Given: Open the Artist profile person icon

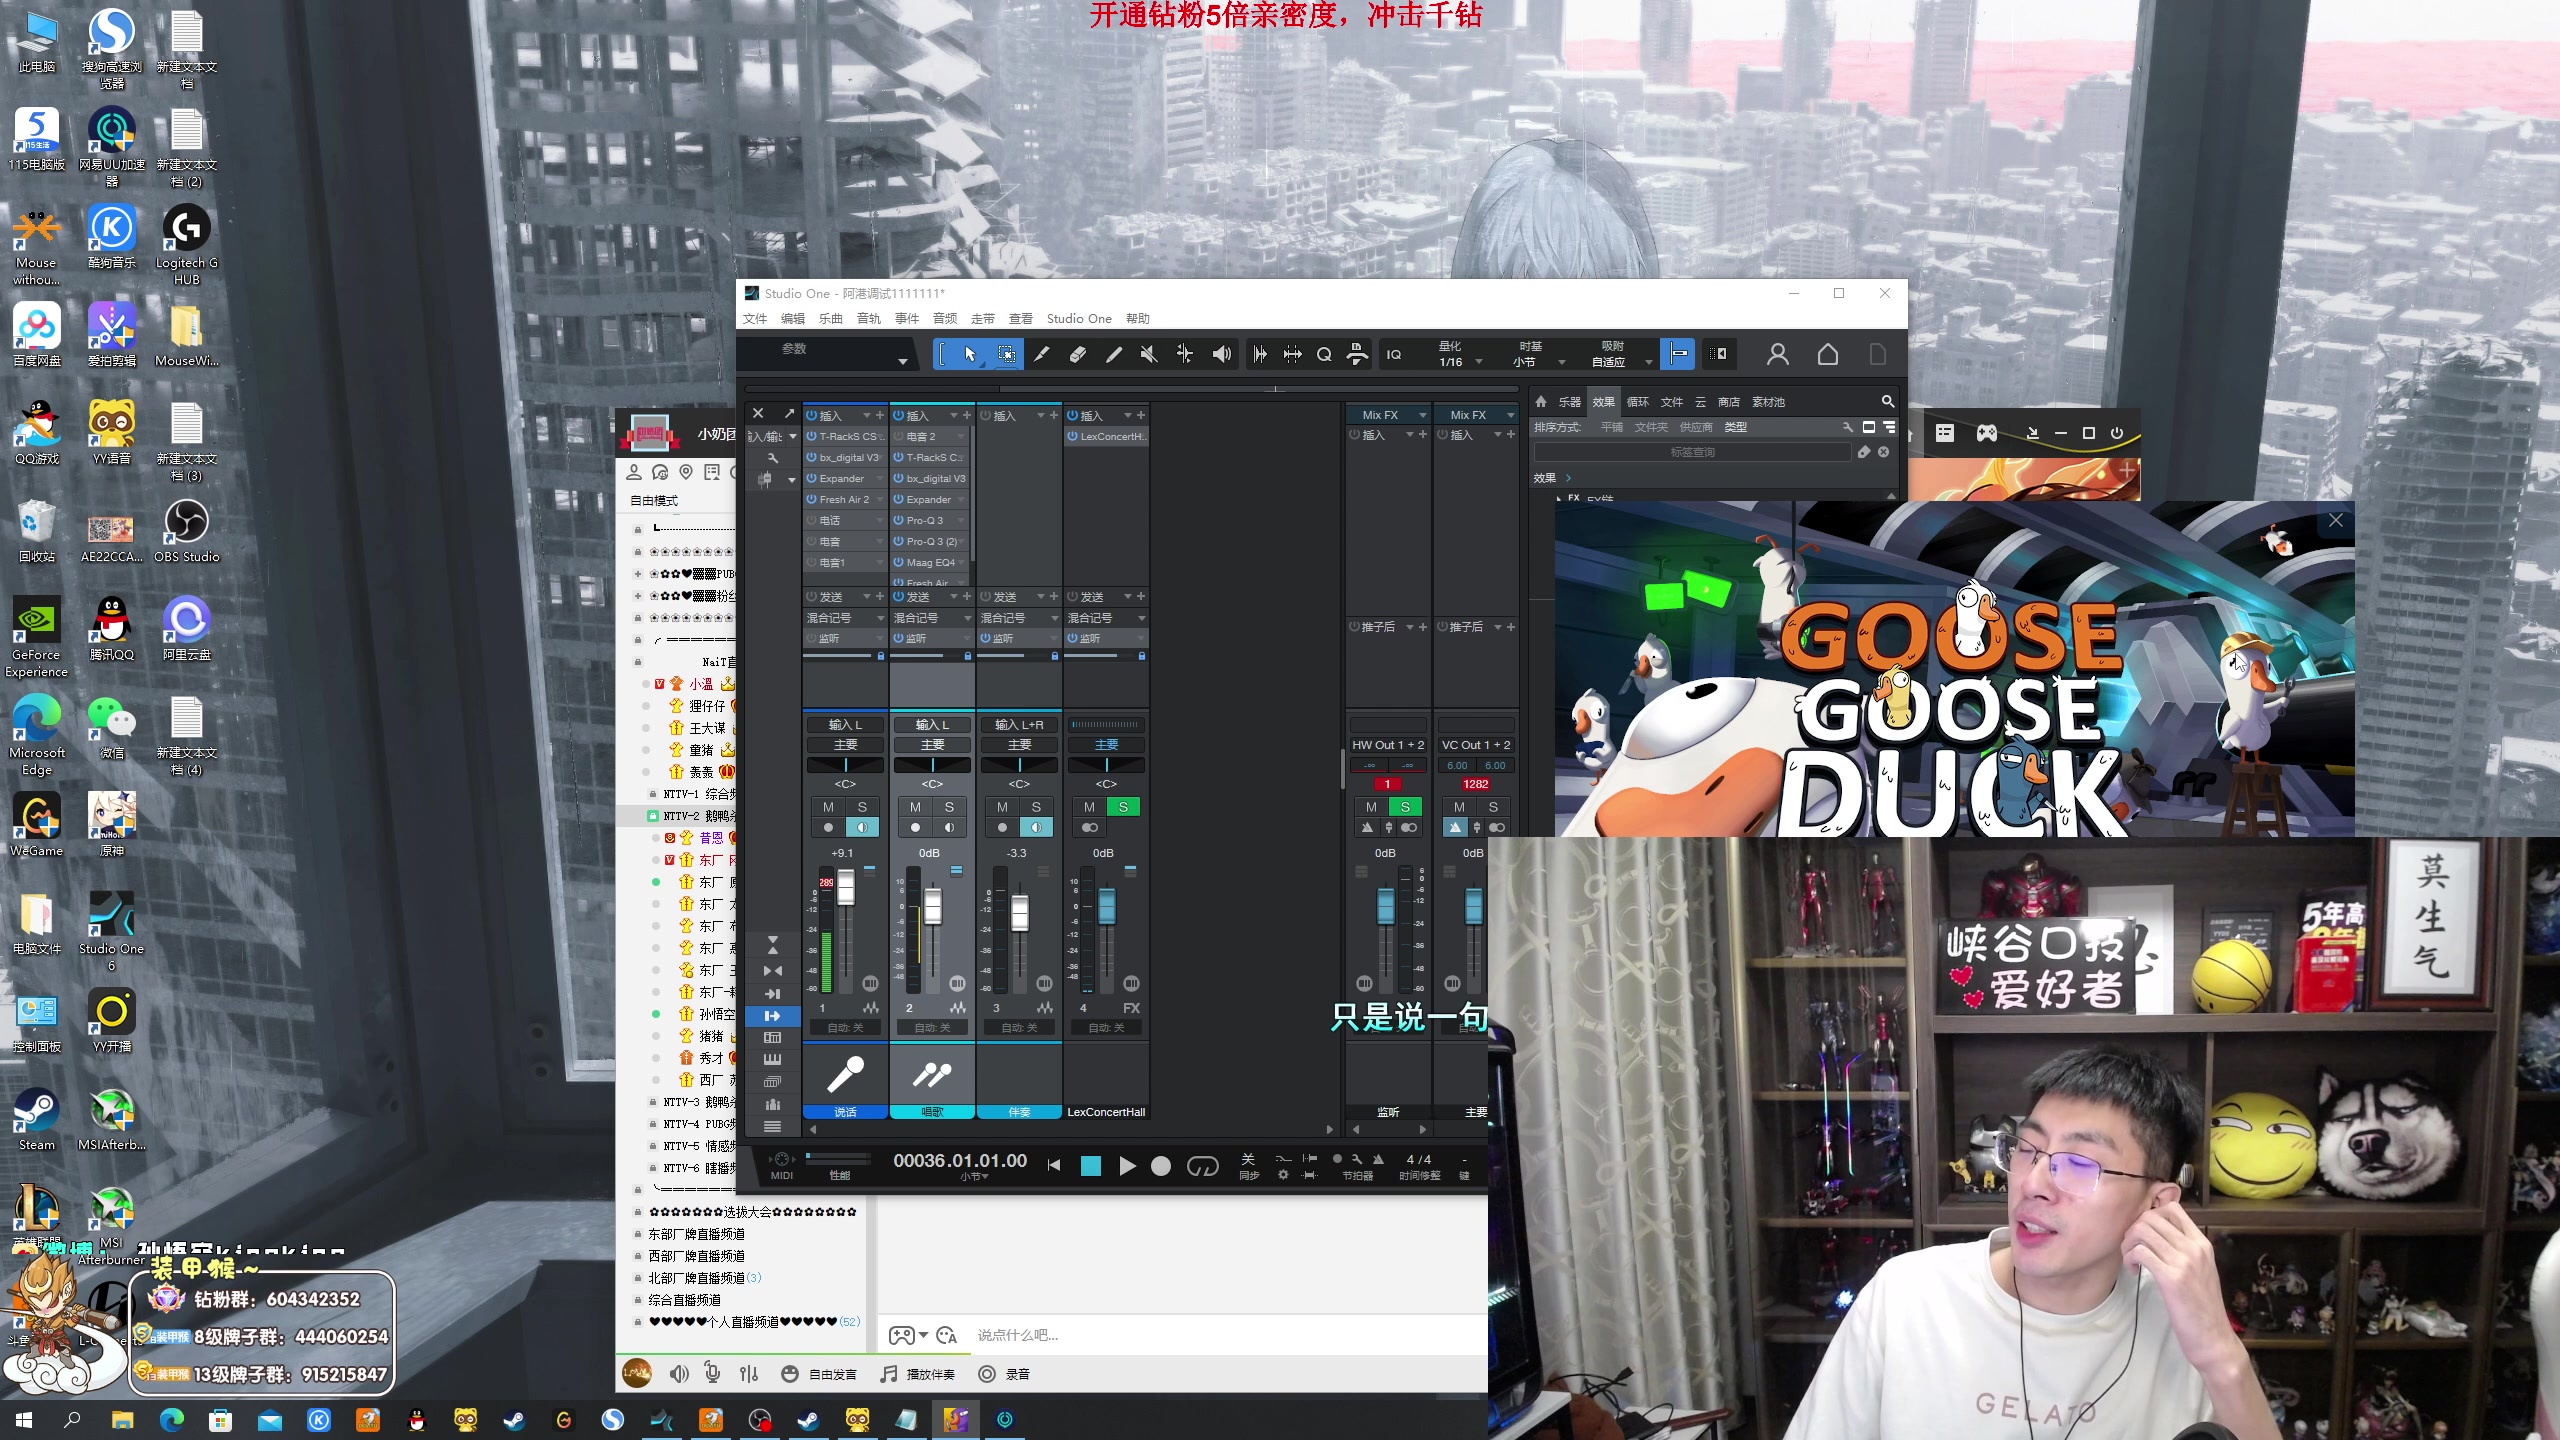Looking at the screenshot, I should point(1778,354).
